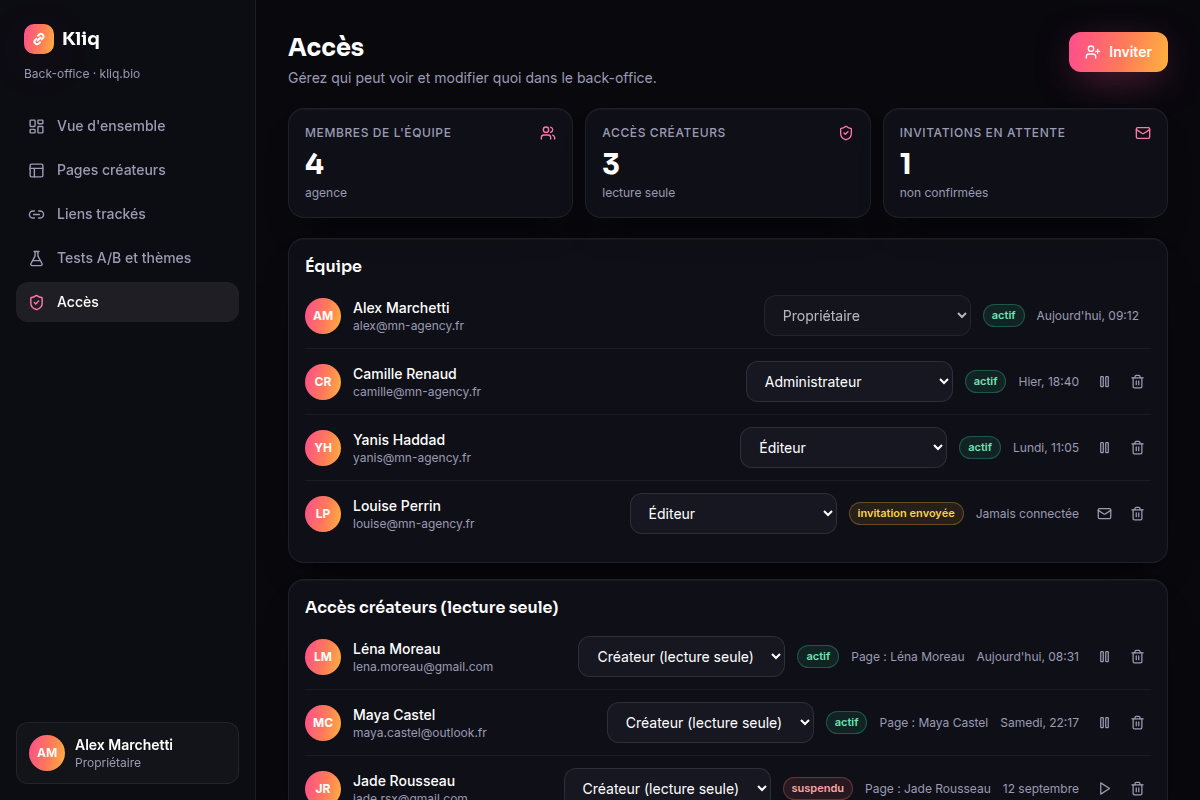Click Maya Castel's MC avatar
The height and width of the screenshot is (800, 1200).
coord(323,722)
